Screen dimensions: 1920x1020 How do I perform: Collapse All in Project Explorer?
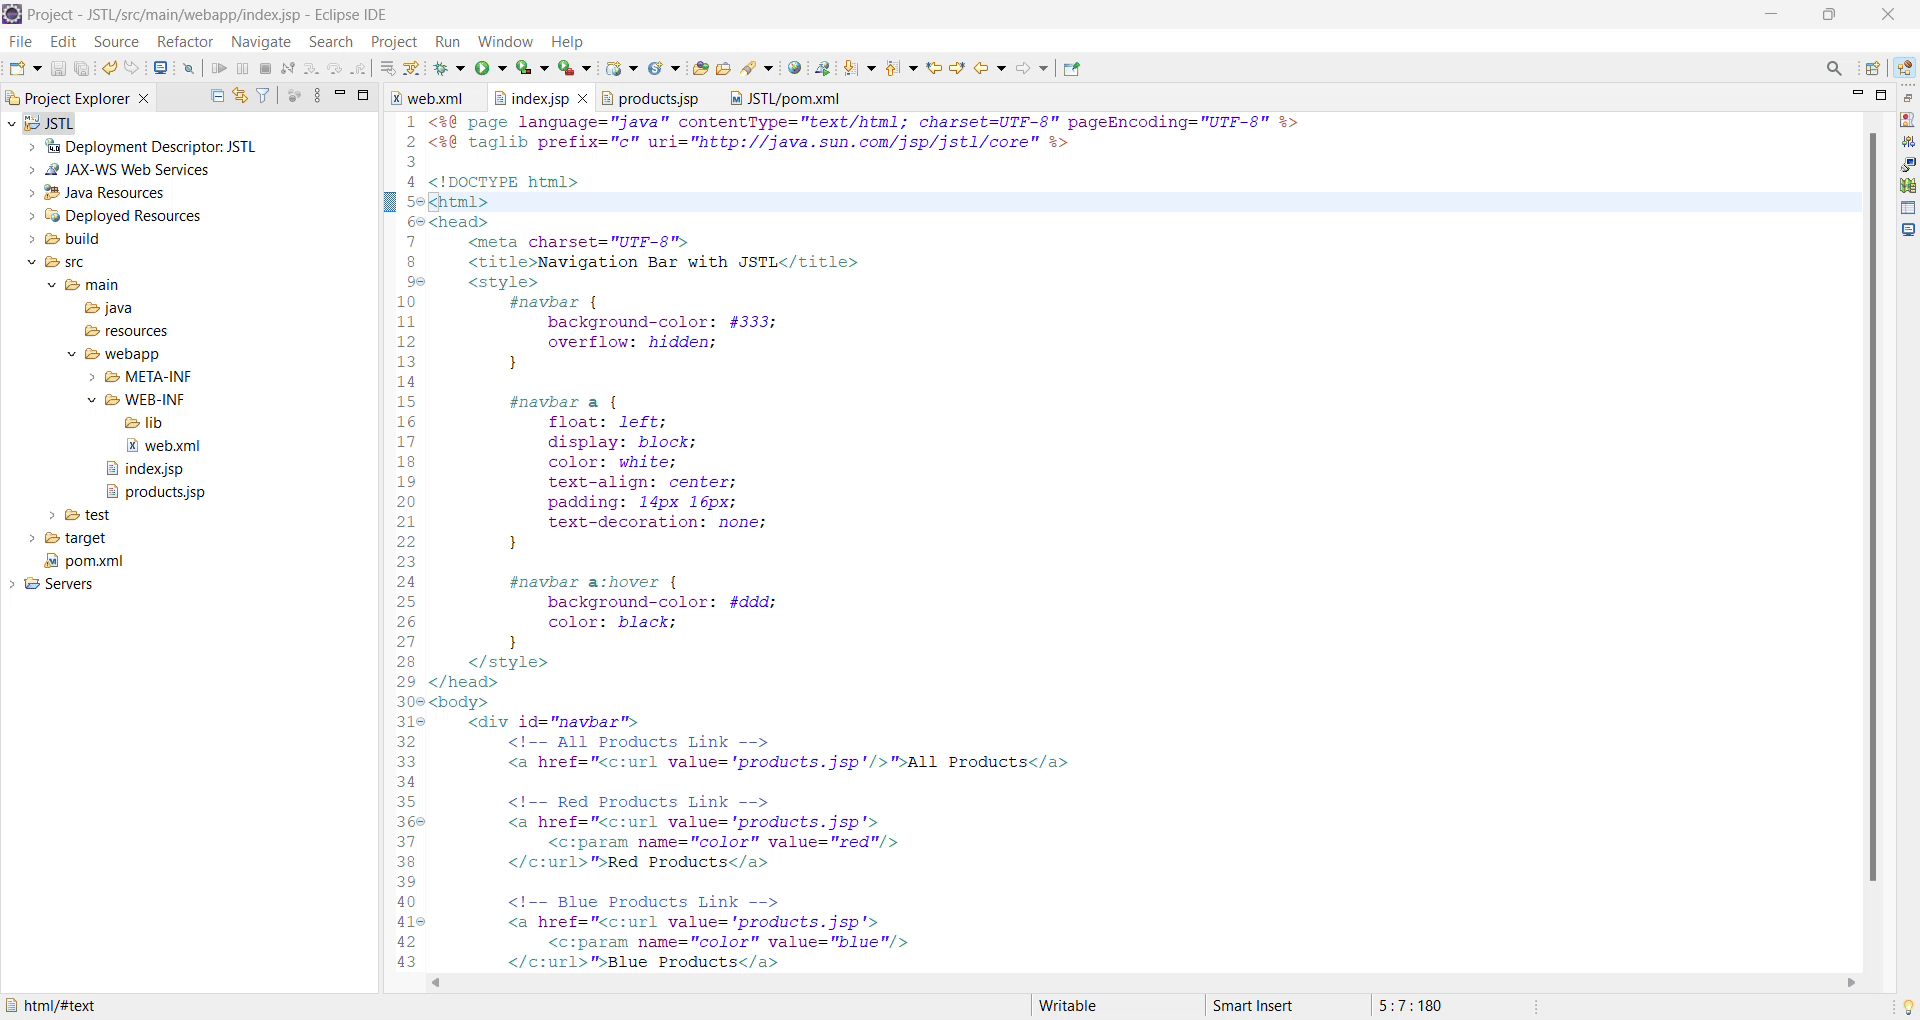pos(217,96)
